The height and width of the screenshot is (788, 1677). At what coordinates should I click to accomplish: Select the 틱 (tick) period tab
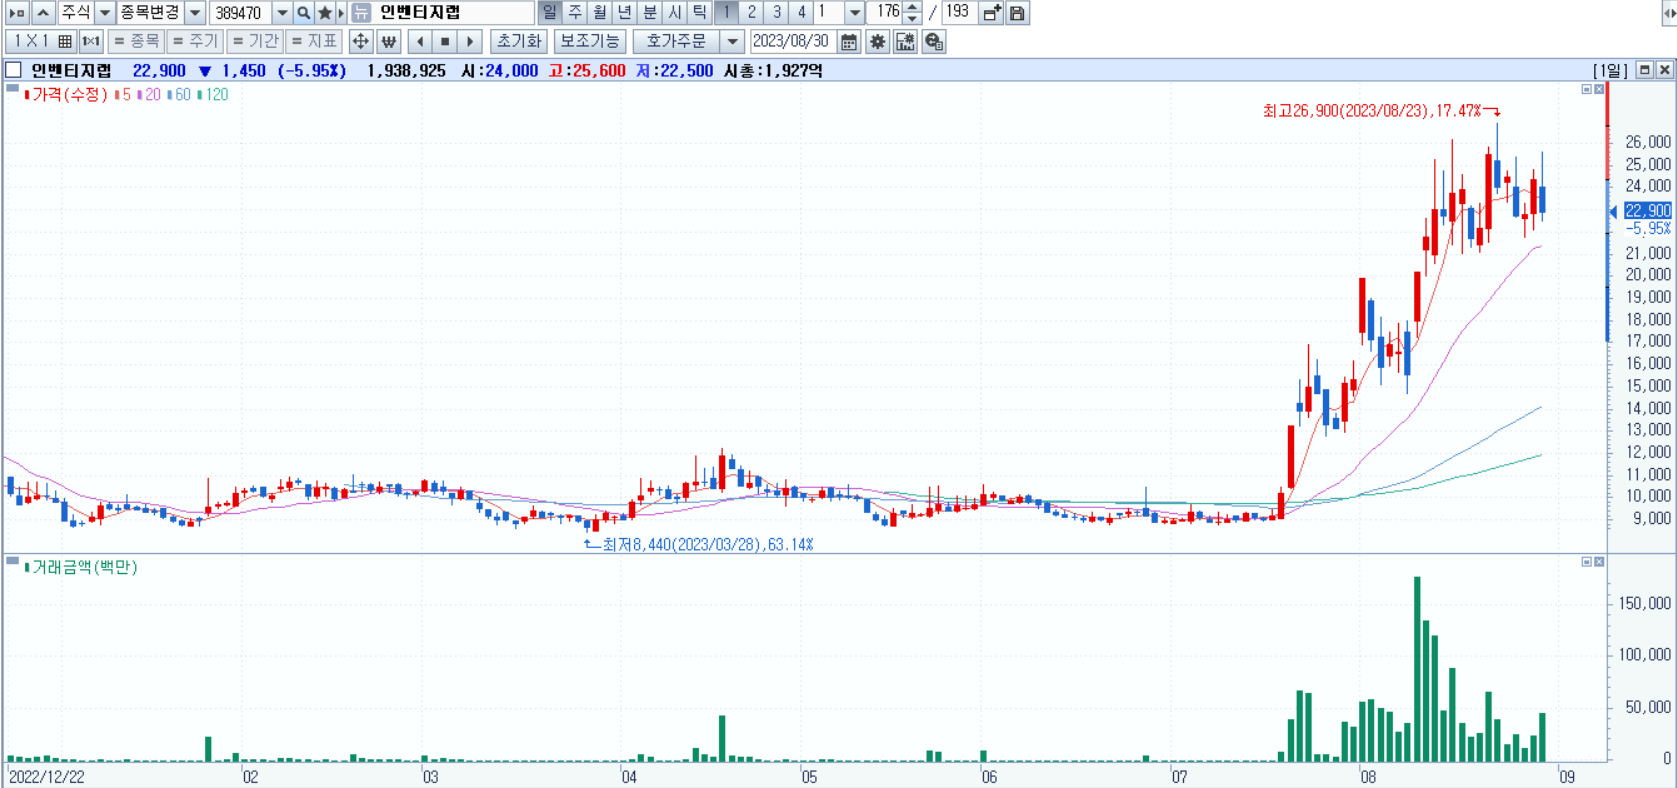pos(700,13)
